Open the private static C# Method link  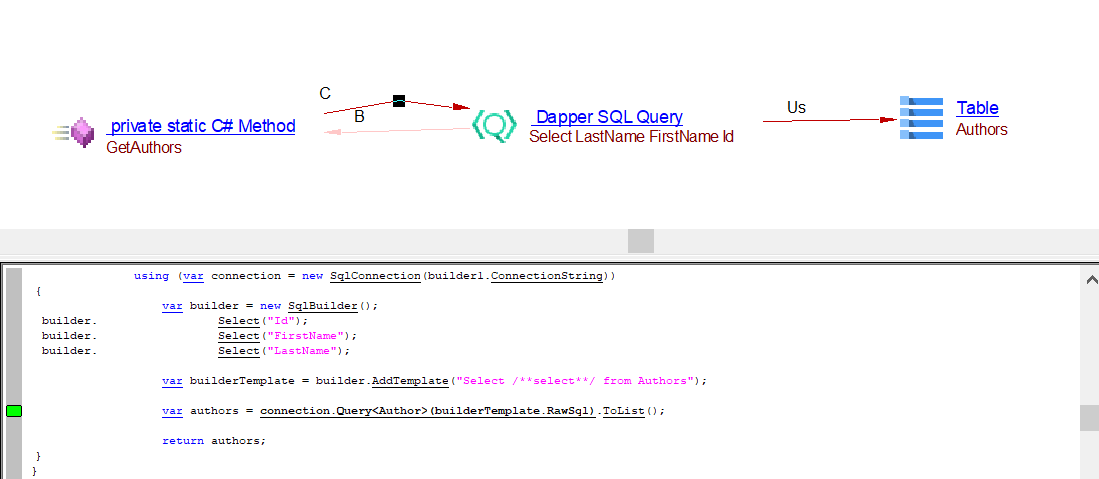point(201,126)
